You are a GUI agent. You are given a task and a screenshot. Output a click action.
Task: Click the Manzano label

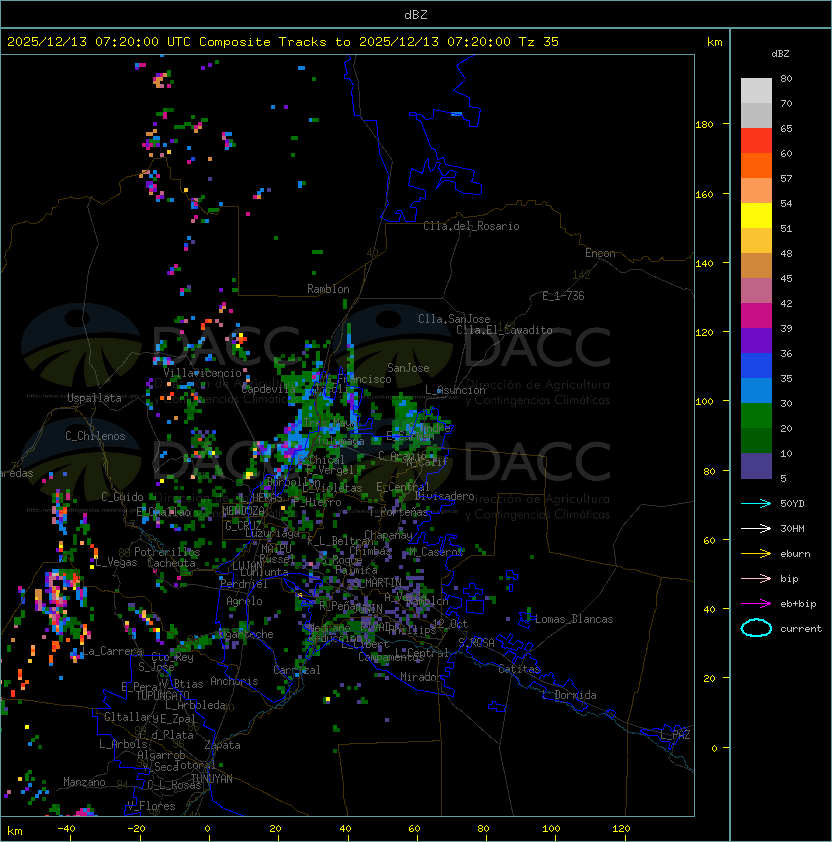[x=84, y=782]
